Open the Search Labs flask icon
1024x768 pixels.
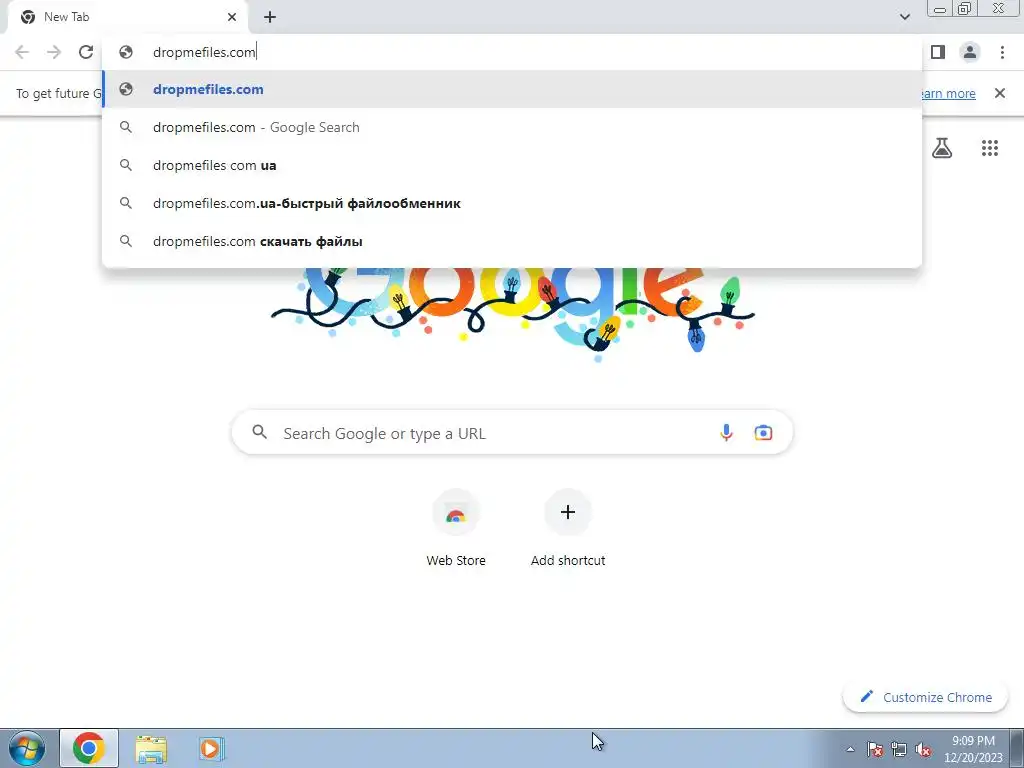[942, 148]
